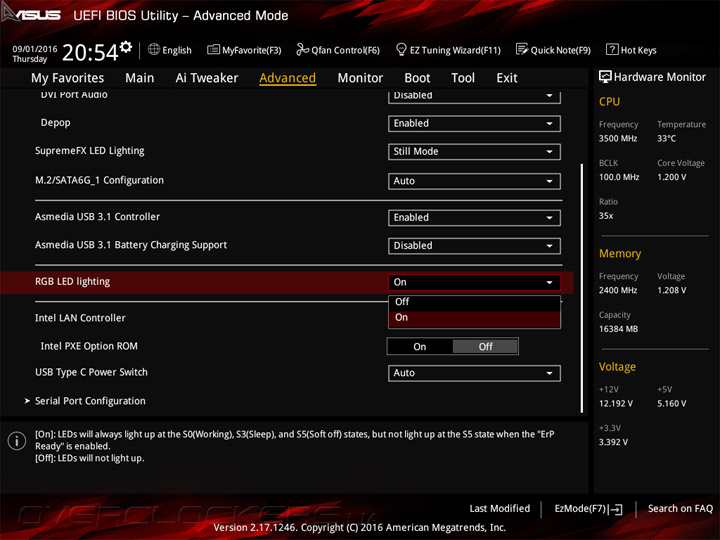Show Hot Keys question mark icon
Image resolution: width=720 pixels, height=540 pixels.
click(x=612, y=49)
